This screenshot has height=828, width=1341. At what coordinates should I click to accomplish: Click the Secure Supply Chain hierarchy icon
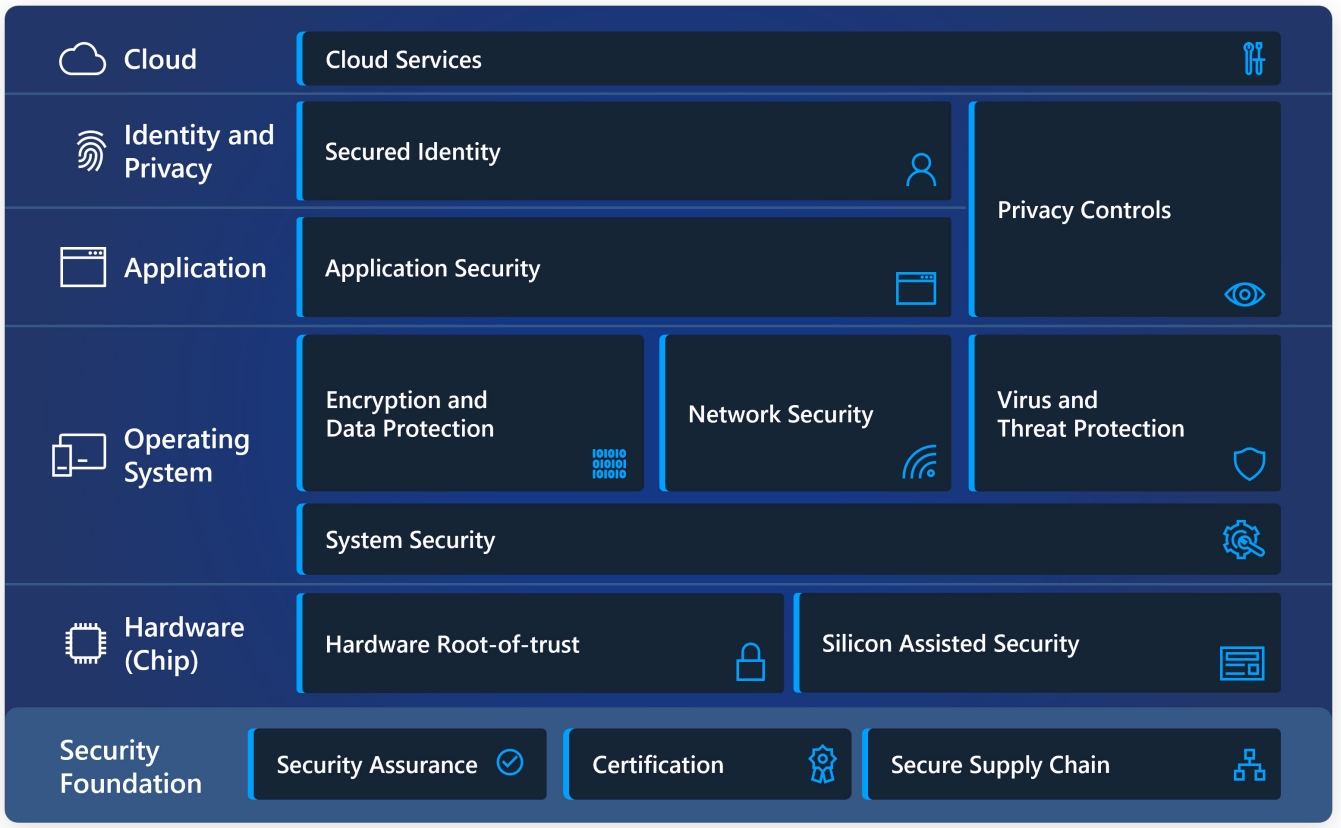(x=1249, y=765)
